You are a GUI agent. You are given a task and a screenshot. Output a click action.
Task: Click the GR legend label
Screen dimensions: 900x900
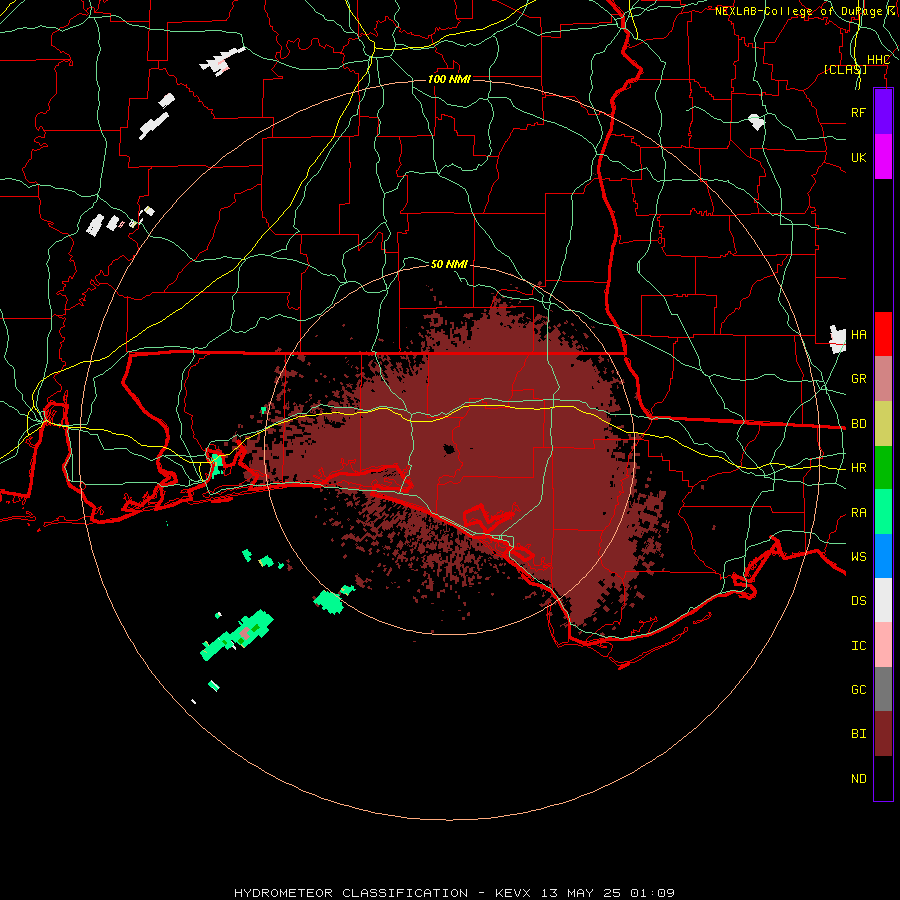click(858, 379)
